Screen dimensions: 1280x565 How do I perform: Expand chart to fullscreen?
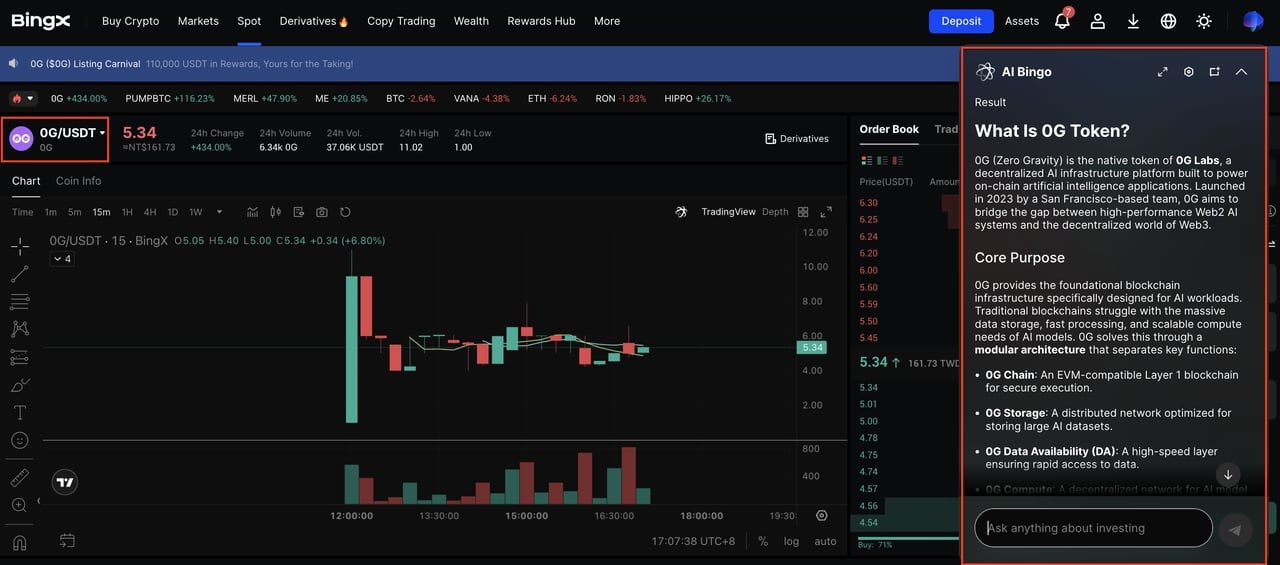coord(826,212)
